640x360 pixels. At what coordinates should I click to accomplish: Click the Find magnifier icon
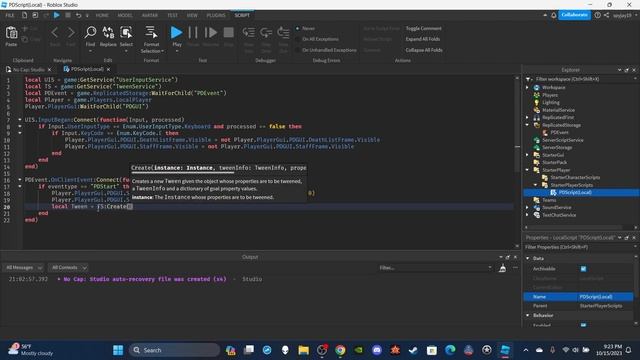coord(90,32)
